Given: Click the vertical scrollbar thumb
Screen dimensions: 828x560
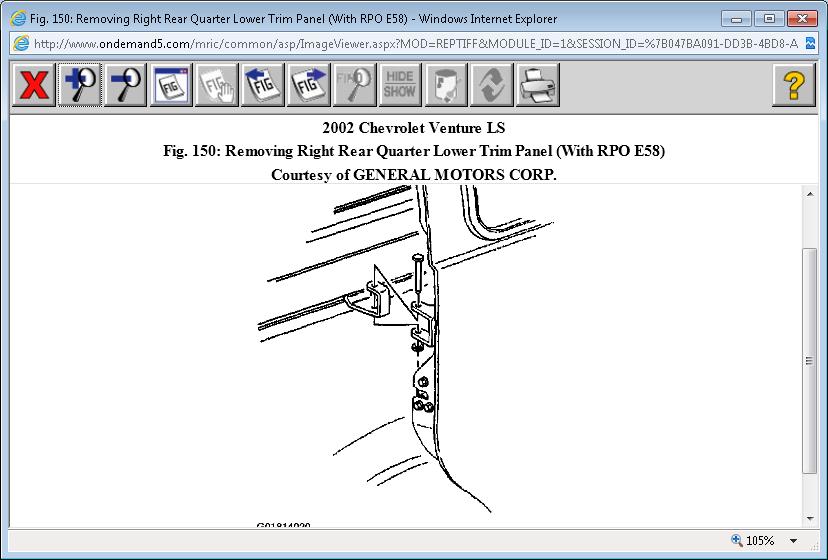Looking at the screenshot, I should (x=810, y=361).
